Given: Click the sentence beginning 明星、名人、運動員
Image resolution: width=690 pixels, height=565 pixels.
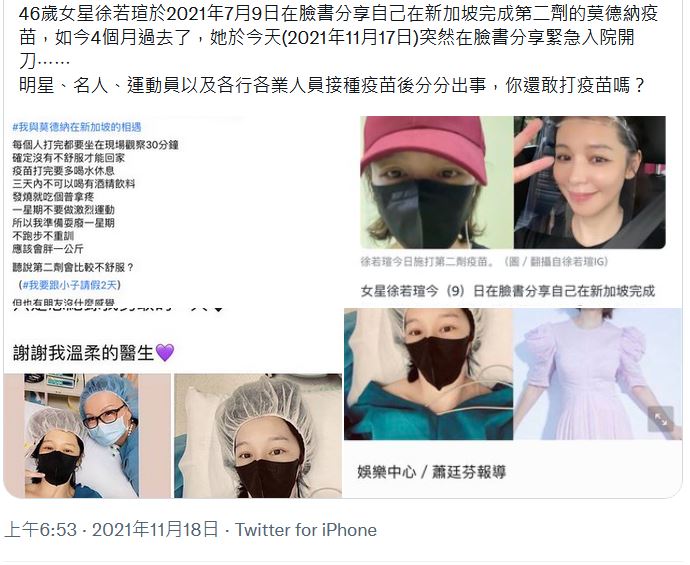Looking at the screenshot, I should [332, 85].
